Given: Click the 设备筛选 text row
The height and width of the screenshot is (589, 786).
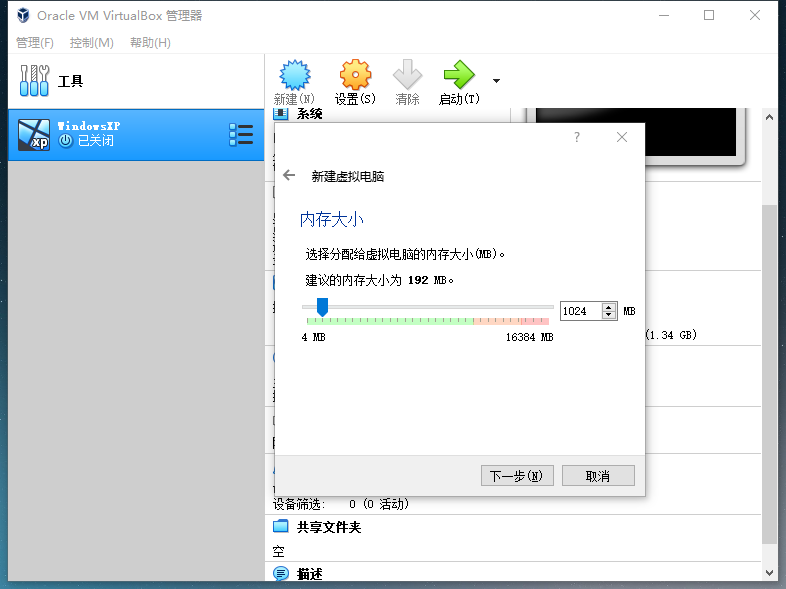Looking at the screenshot, I should [x=341, y=504].
